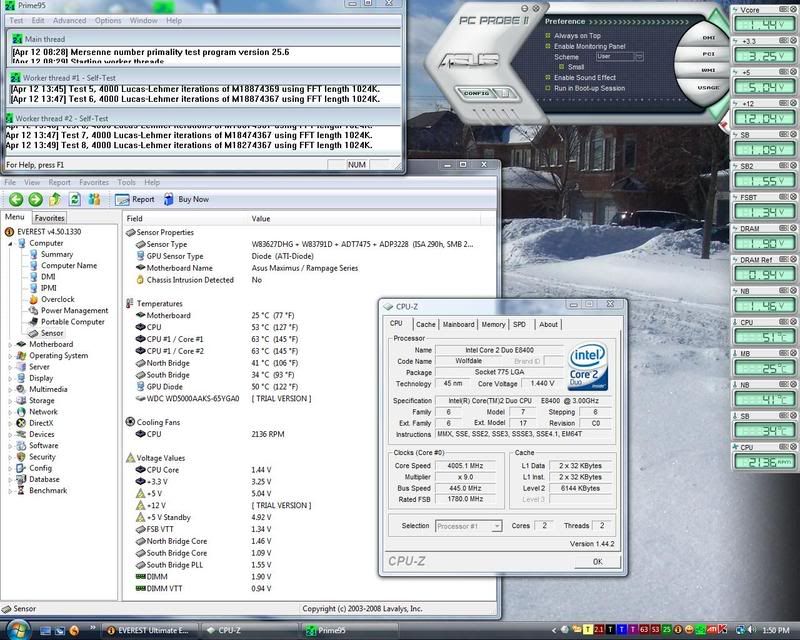Click the OK button in CPU-Z

597,561
